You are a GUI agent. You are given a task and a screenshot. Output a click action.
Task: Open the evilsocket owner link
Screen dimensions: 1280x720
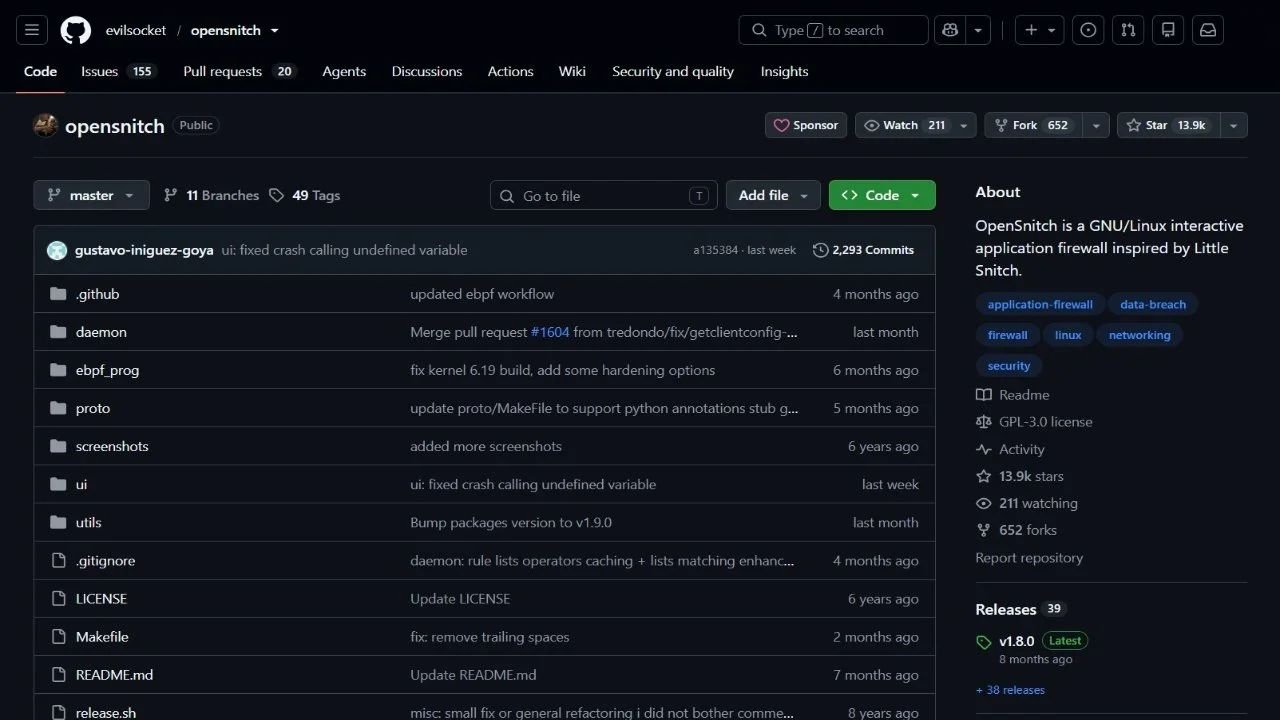coord(136,31)
